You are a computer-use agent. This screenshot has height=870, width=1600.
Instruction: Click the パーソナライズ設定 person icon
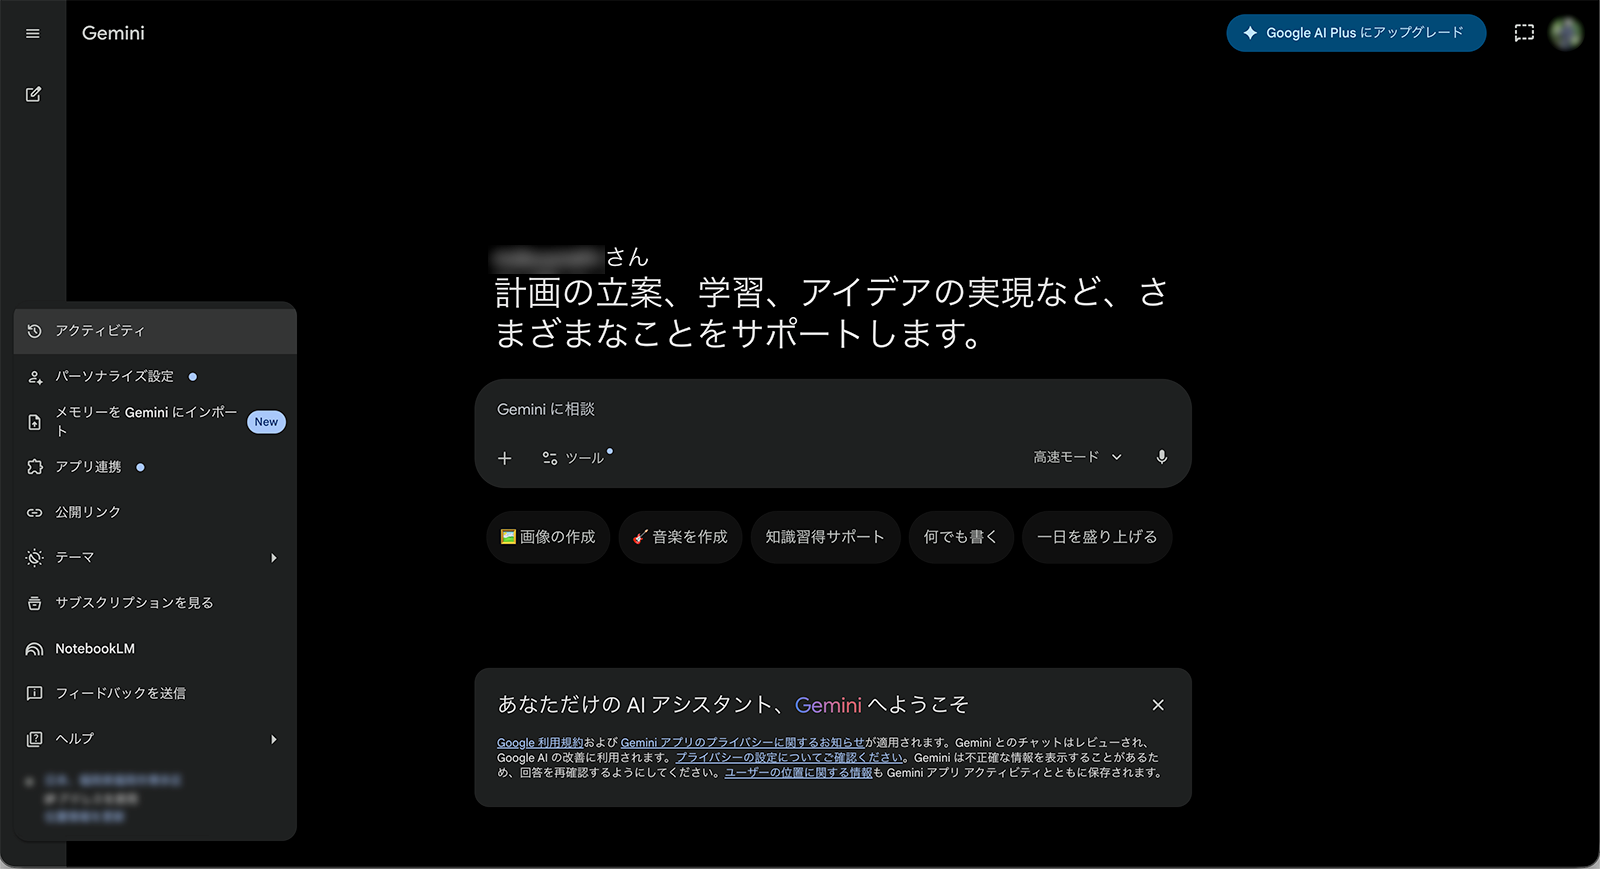click(35, 377)
